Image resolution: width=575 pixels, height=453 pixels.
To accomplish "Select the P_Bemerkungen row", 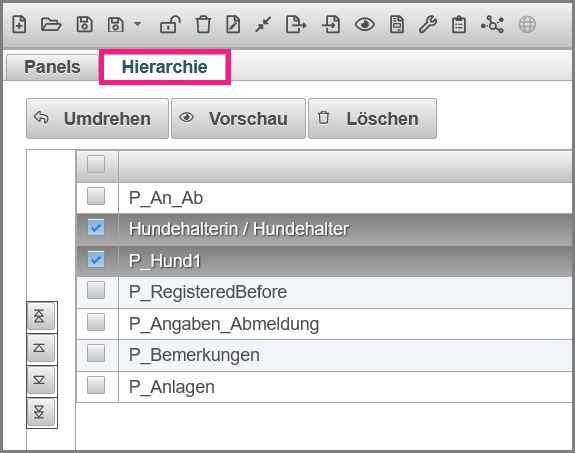I will click(324, 355).
